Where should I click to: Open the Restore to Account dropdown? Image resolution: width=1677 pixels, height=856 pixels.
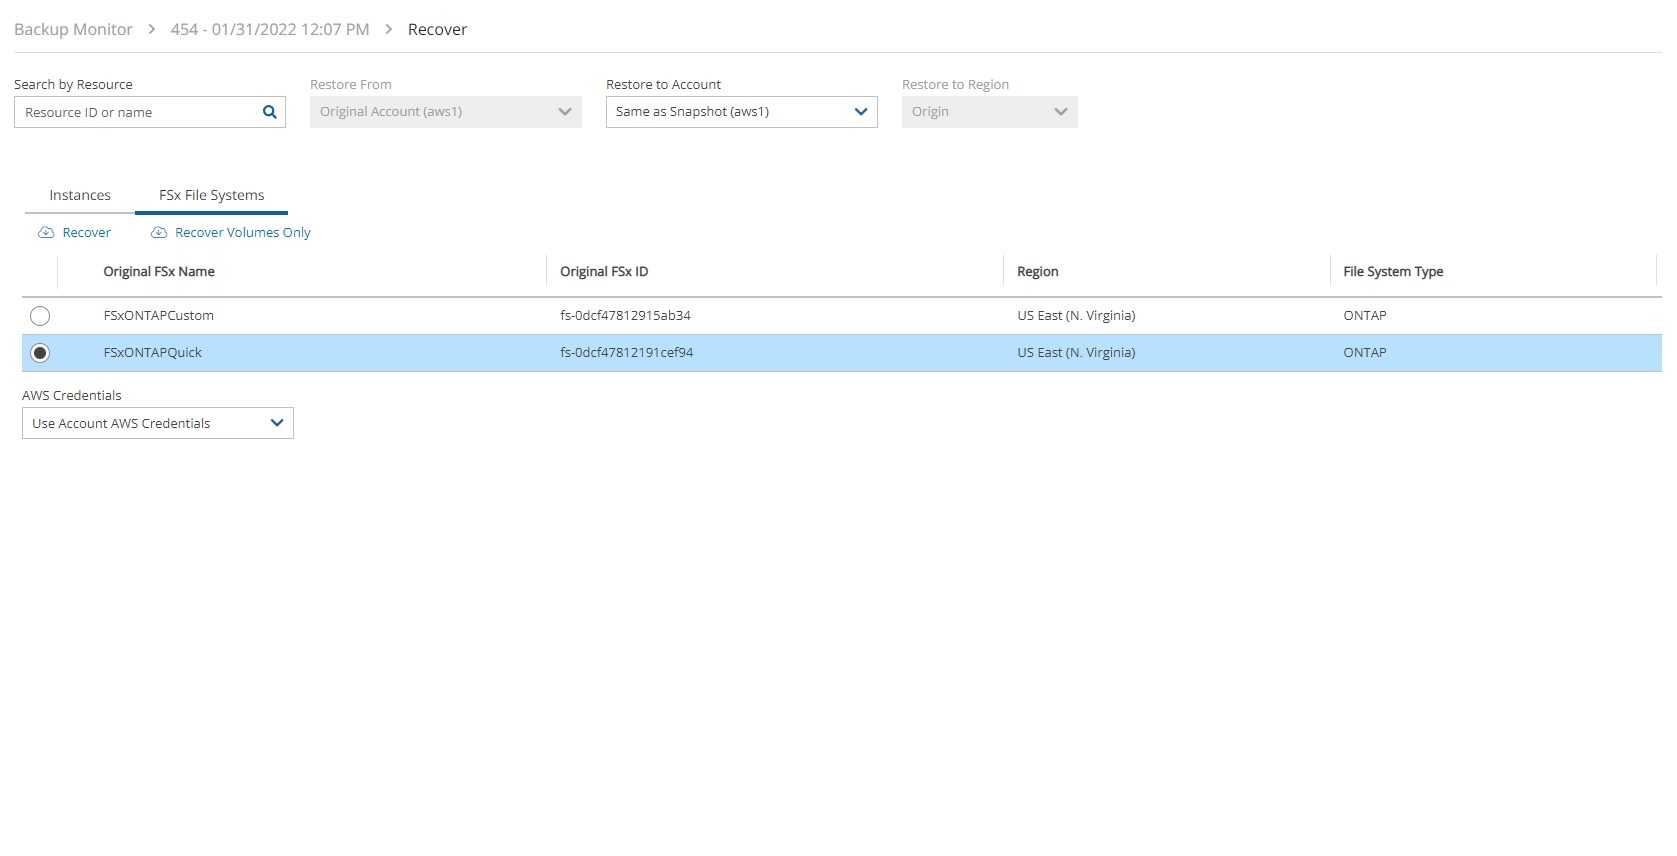click(741, 112)
